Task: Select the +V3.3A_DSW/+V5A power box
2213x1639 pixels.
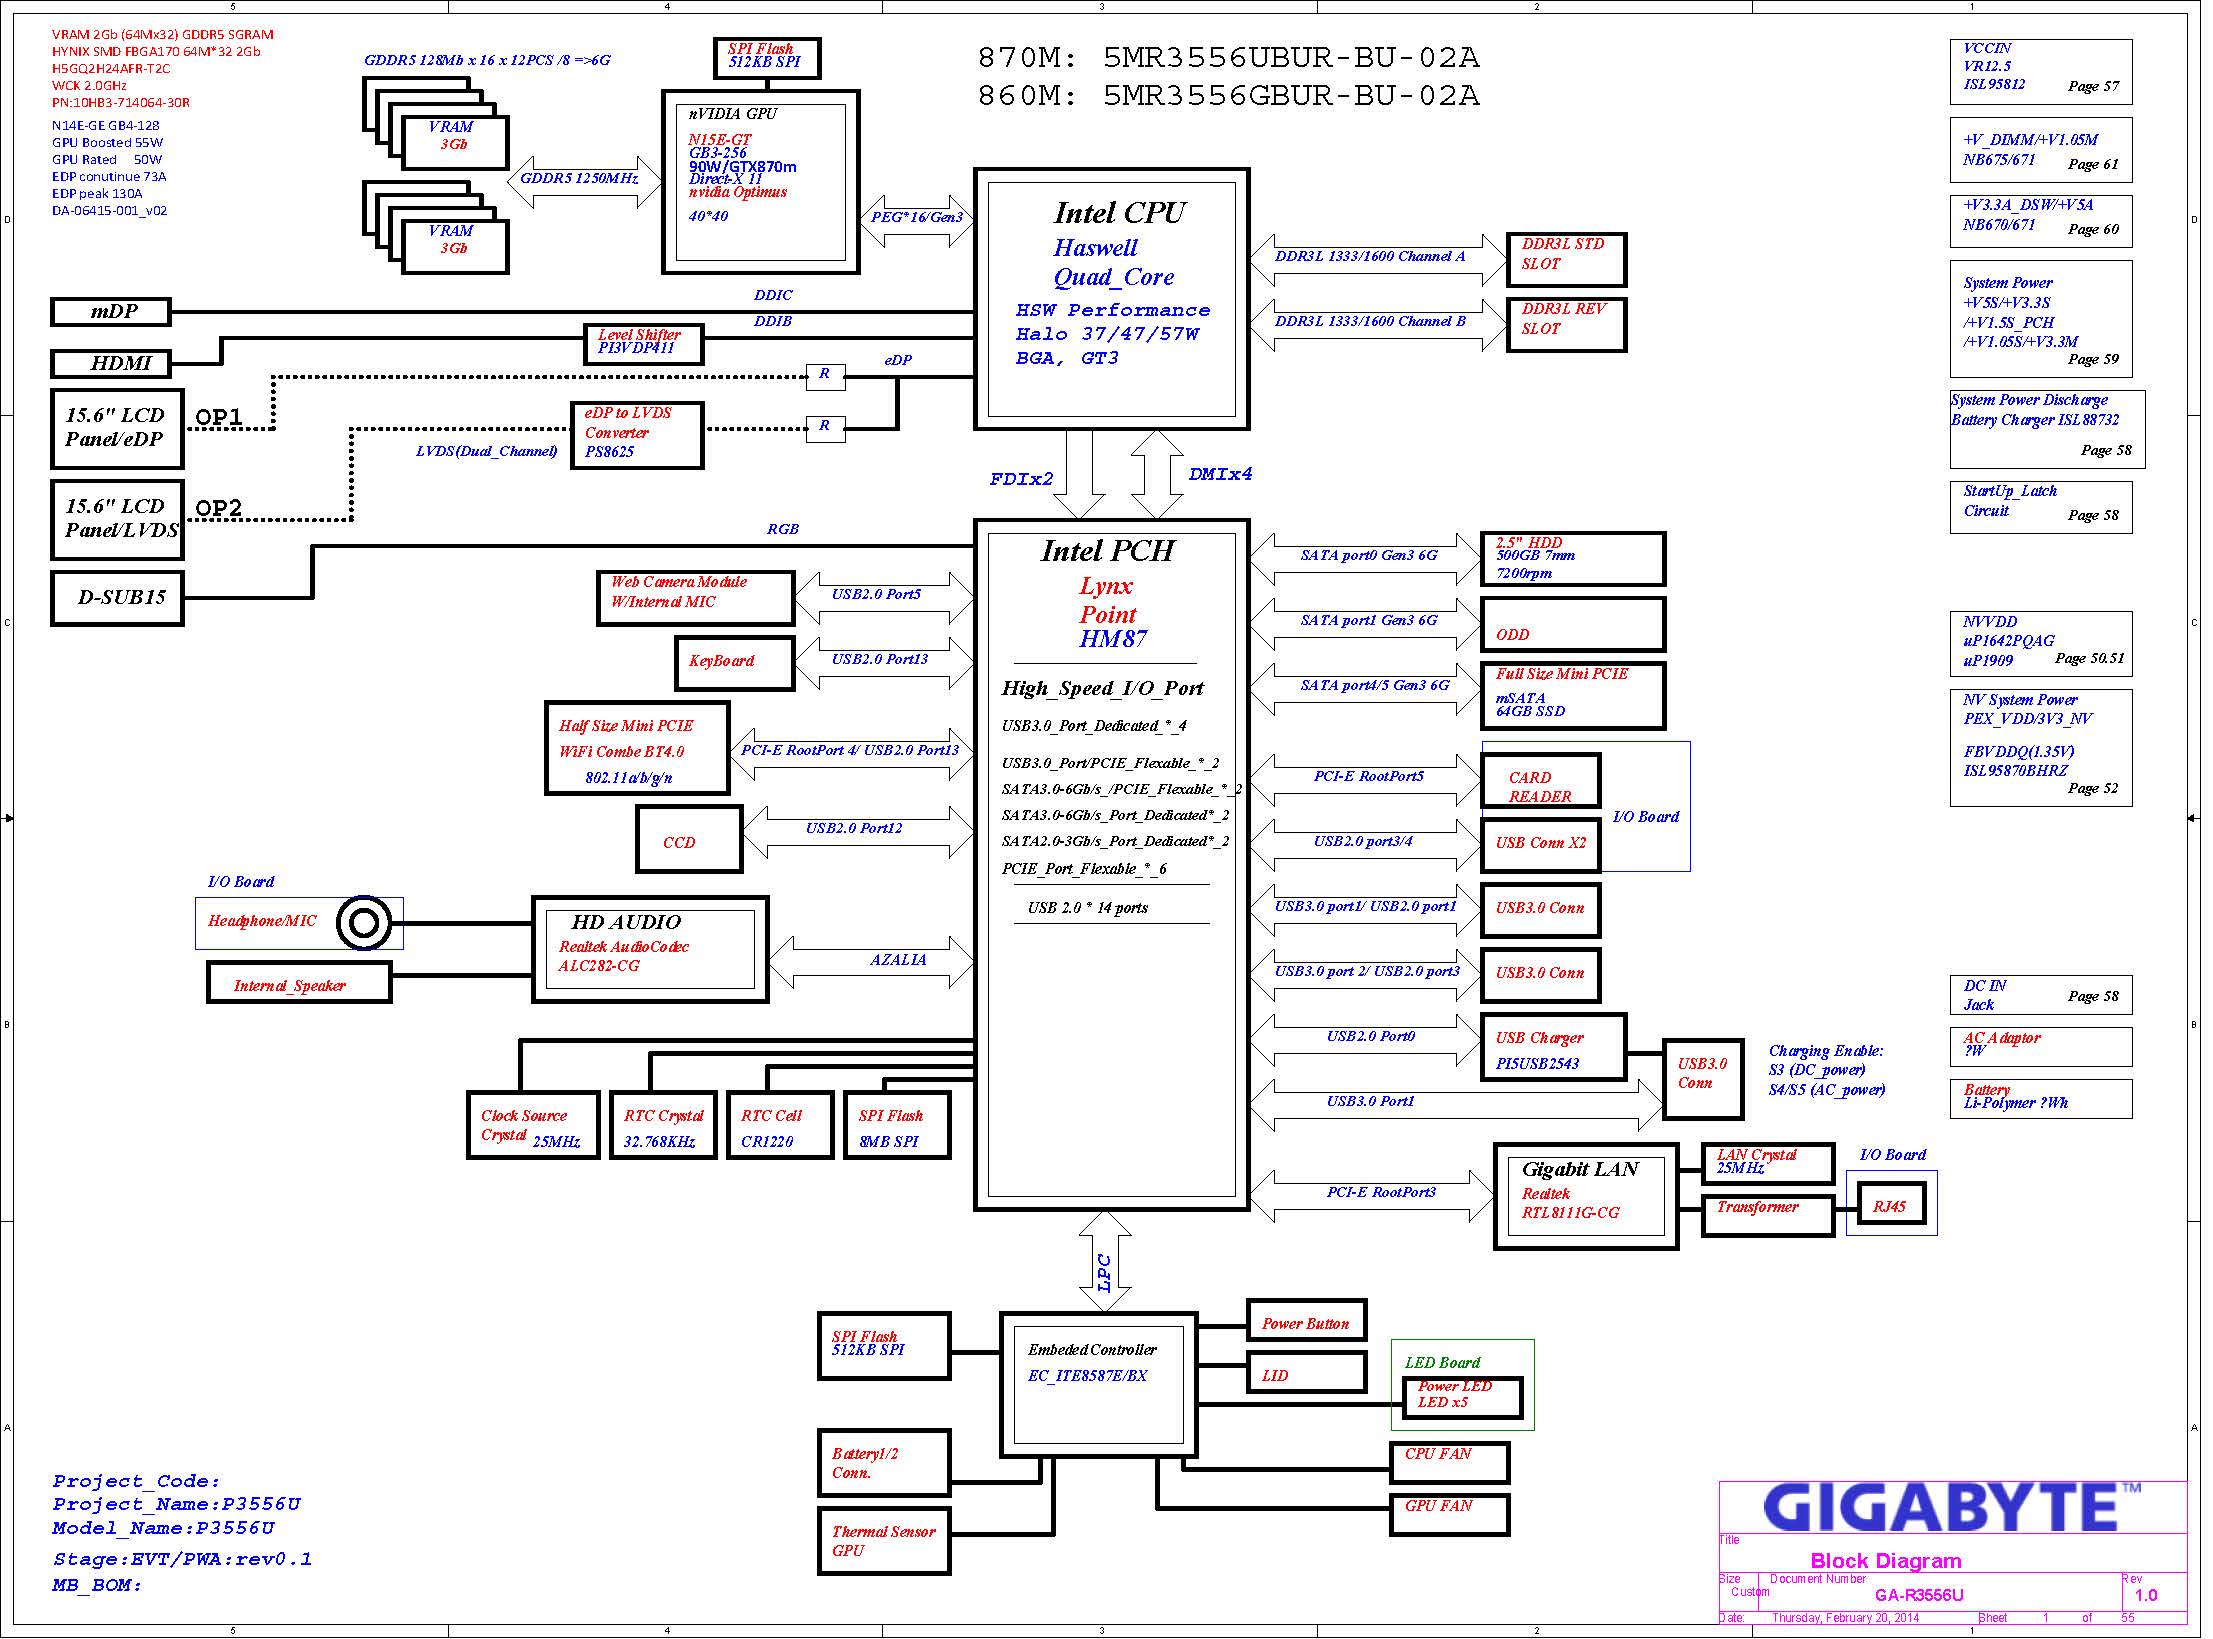Action: point(2041,221)
